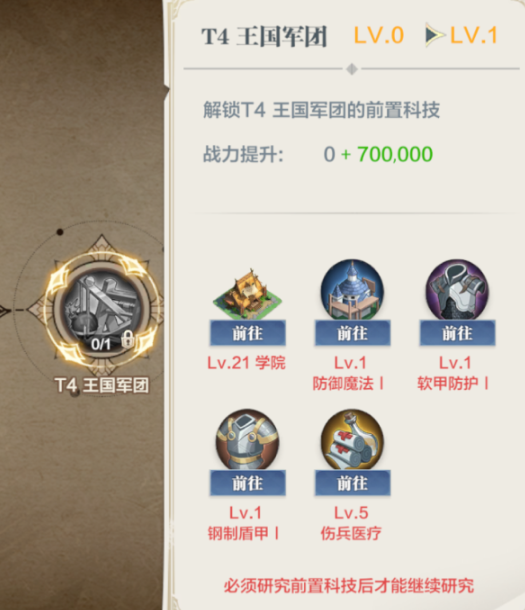Click the padlock icon on the tech node
Viewport: 525px width, 610px height.
(x=127, y=339)
